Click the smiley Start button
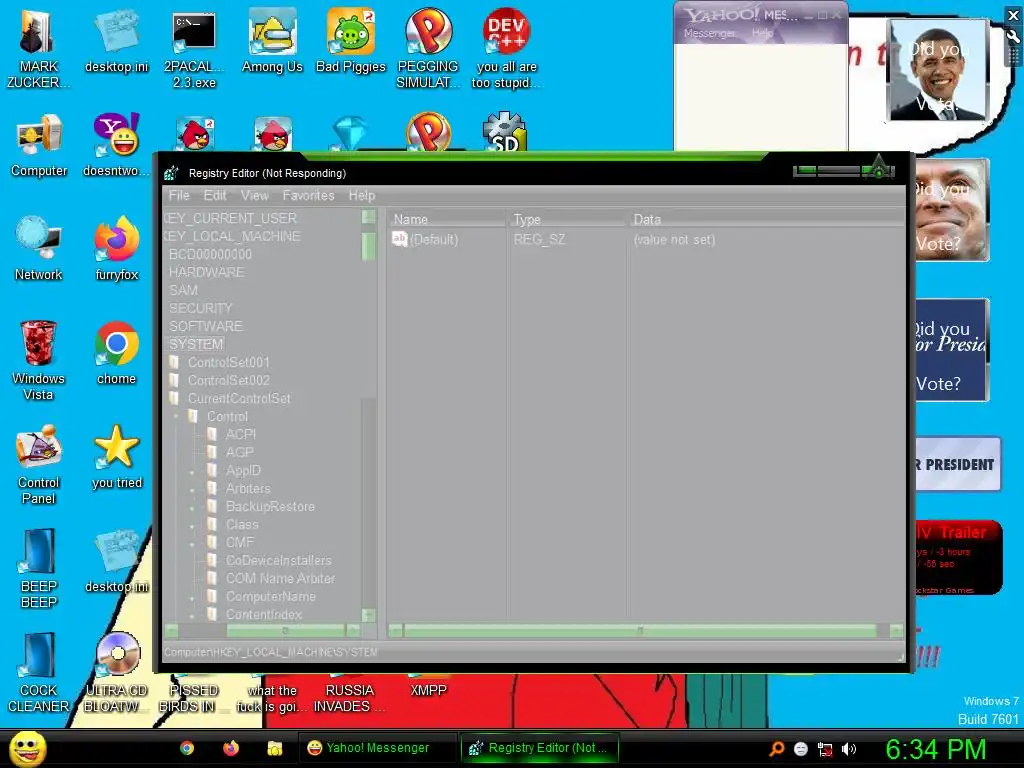This screenshot has height=768, width=1024. [28, 748]
